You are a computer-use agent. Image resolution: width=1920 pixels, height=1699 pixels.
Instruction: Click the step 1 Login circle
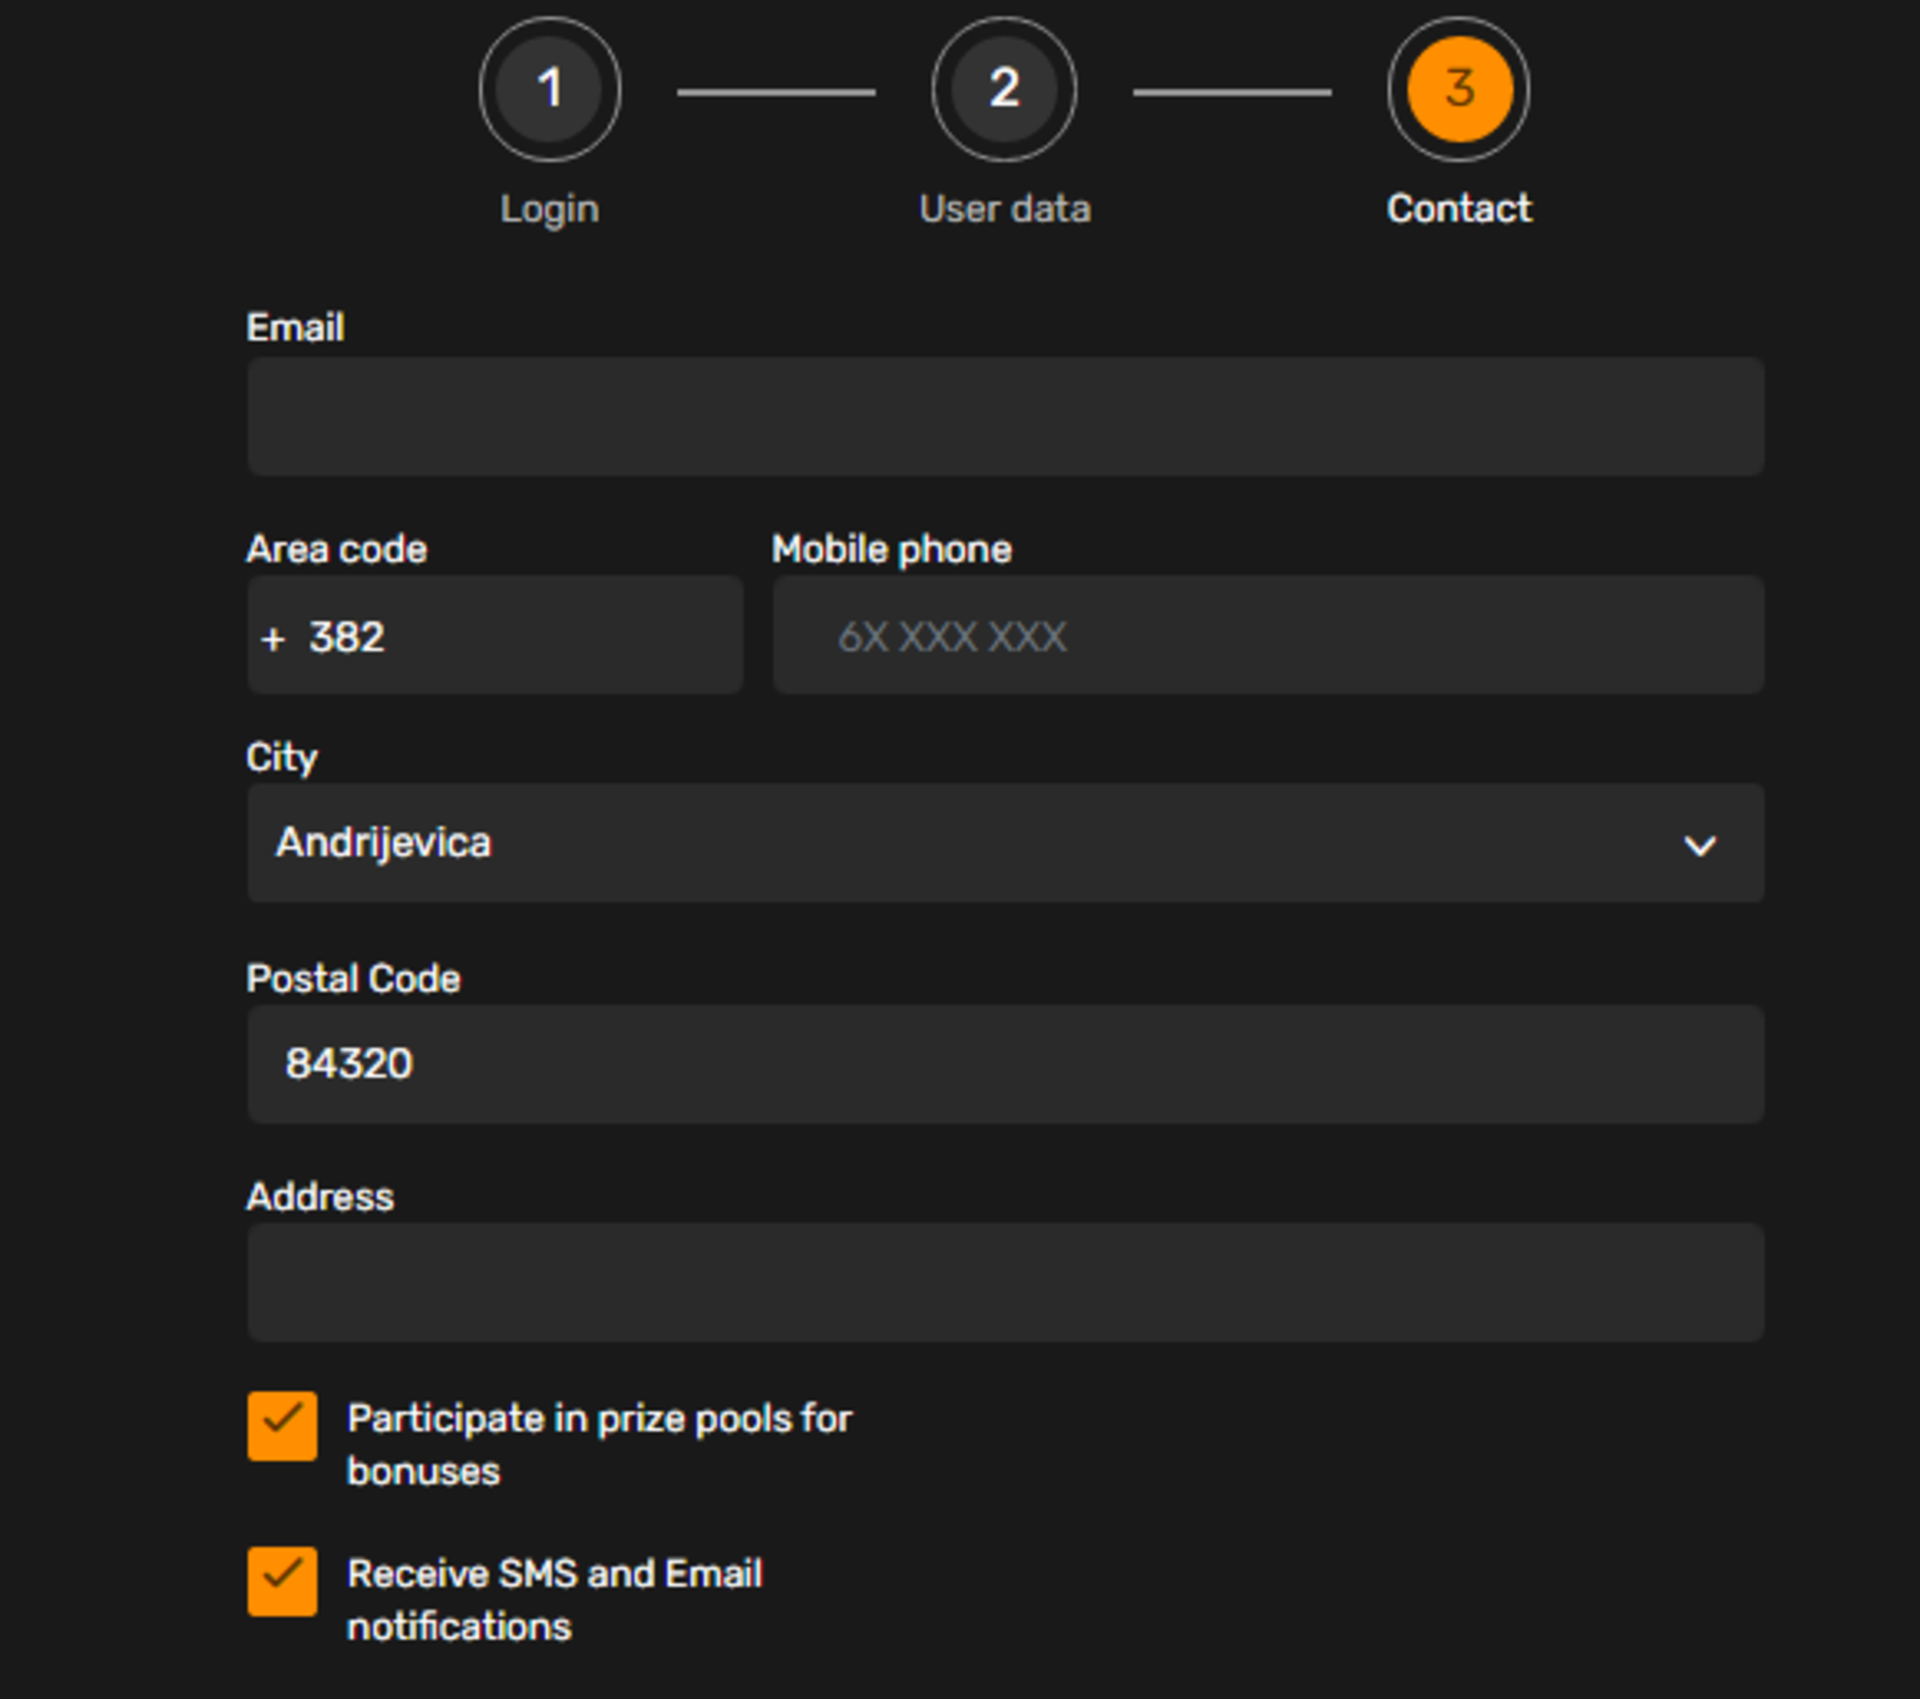coord(549,89)
